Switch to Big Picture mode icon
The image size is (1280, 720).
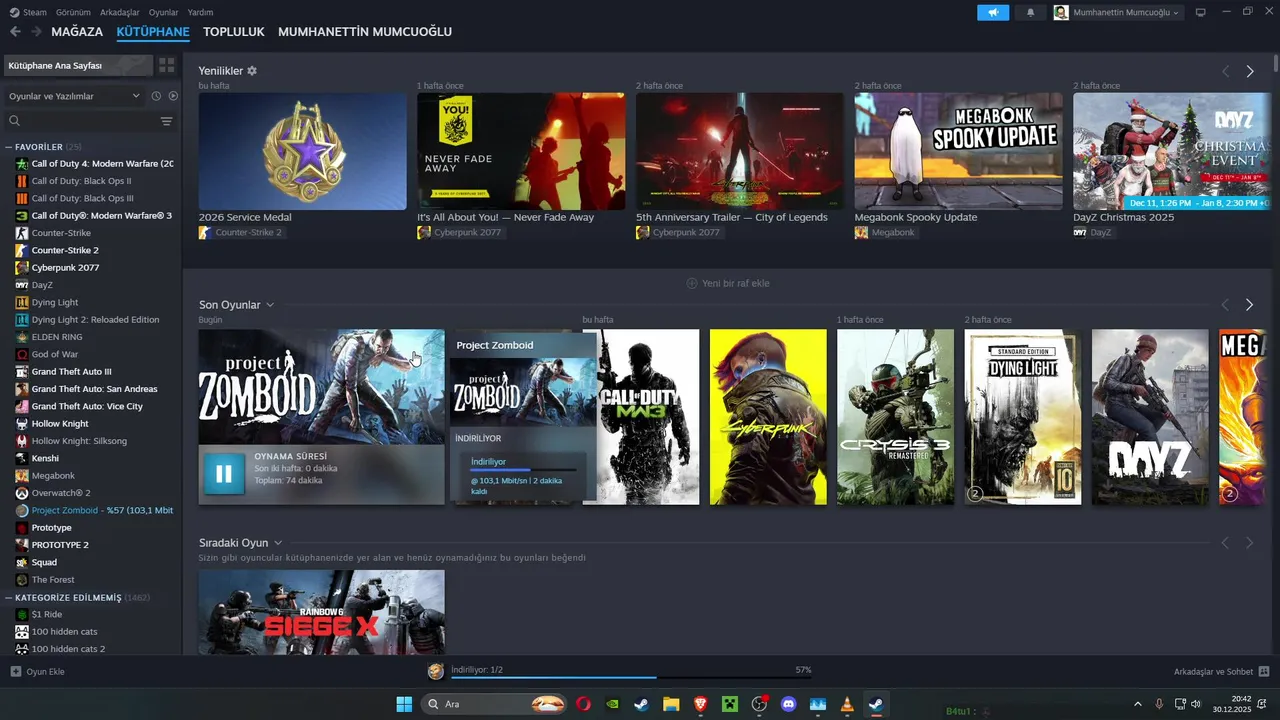1201,13
